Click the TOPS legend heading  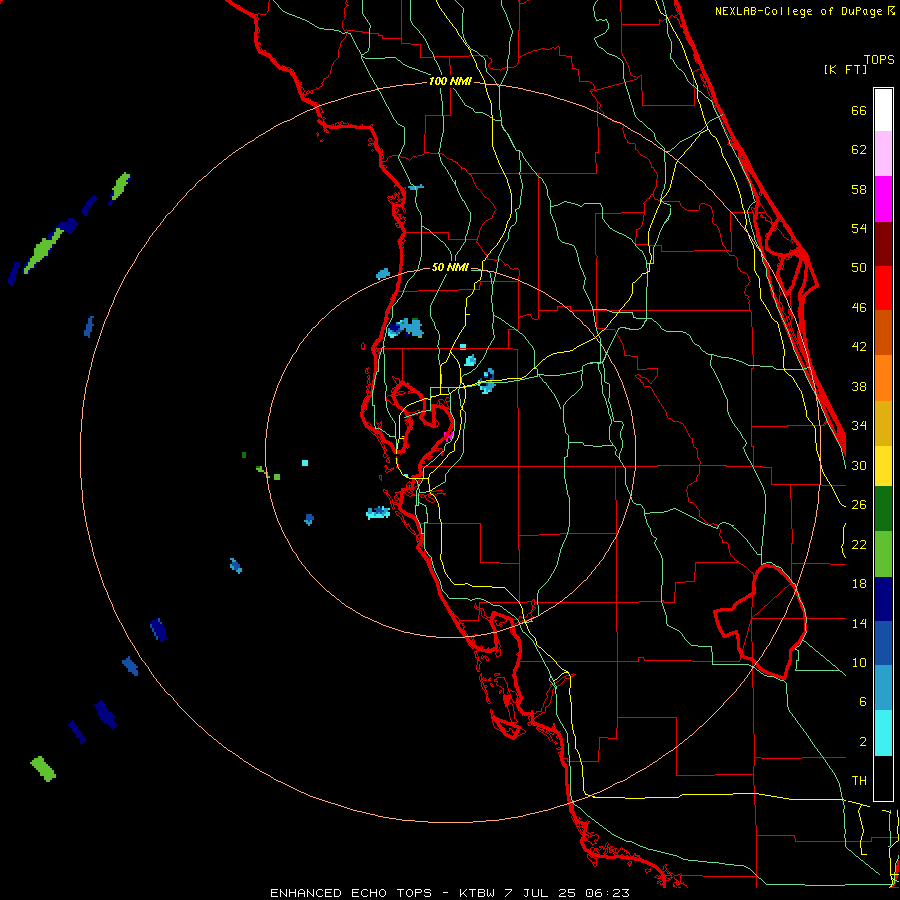879,59
